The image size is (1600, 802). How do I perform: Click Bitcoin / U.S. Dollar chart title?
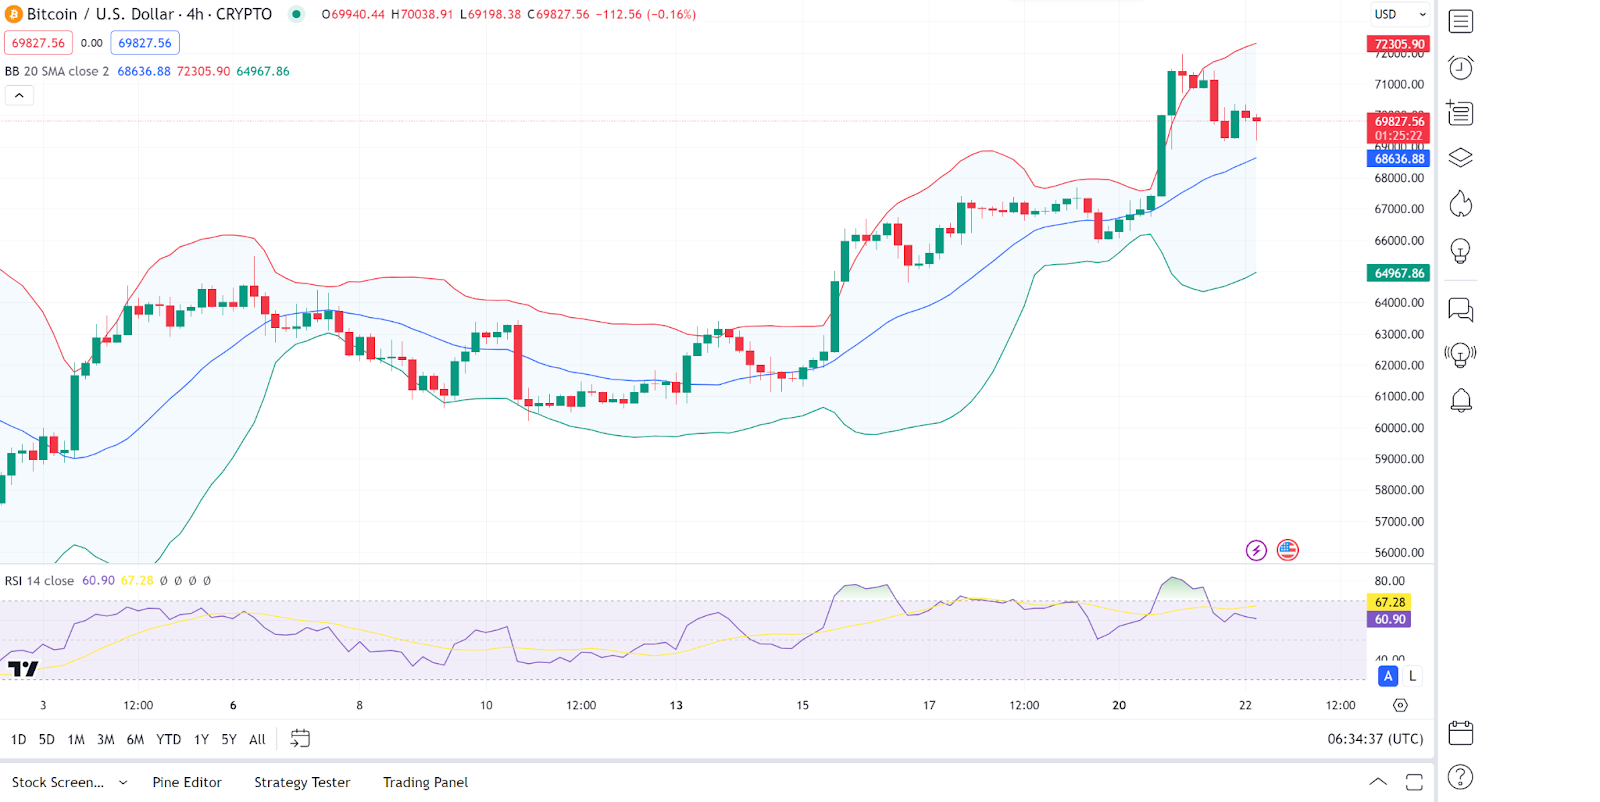point(149,14)
